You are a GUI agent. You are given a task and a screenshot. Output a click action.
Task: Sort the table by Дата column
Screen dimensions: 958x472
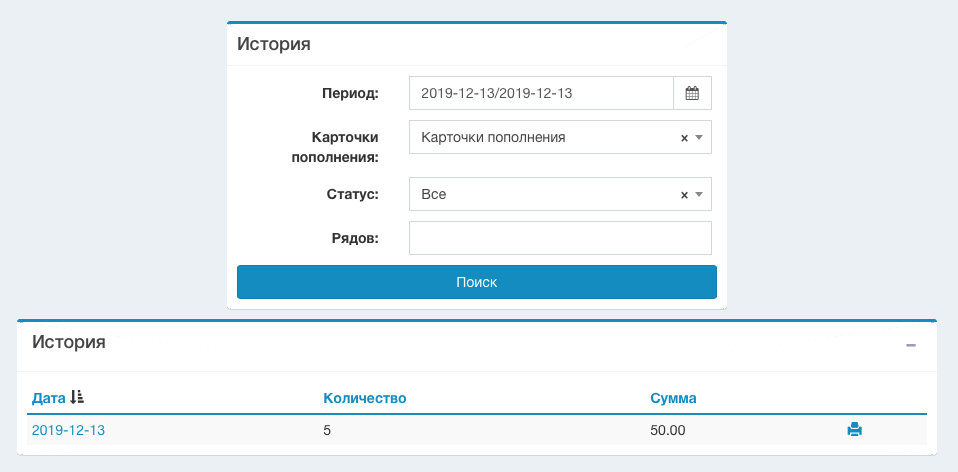(x=48, y=398)
